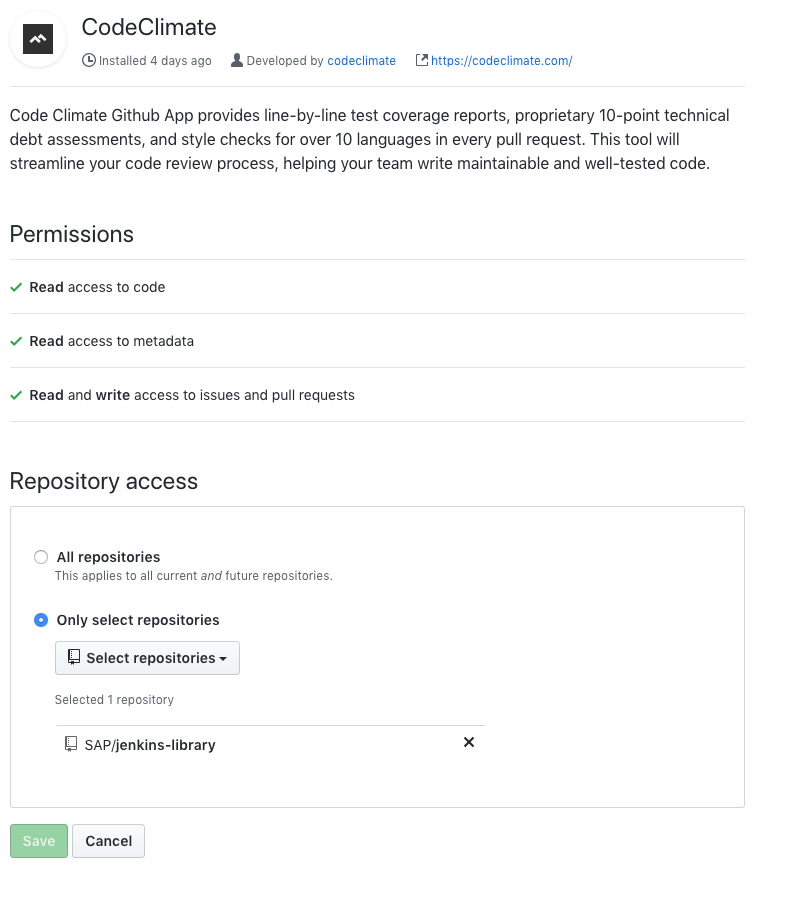Open the Select repositories dropdown

pyautogui.click(x=147, y=657)
